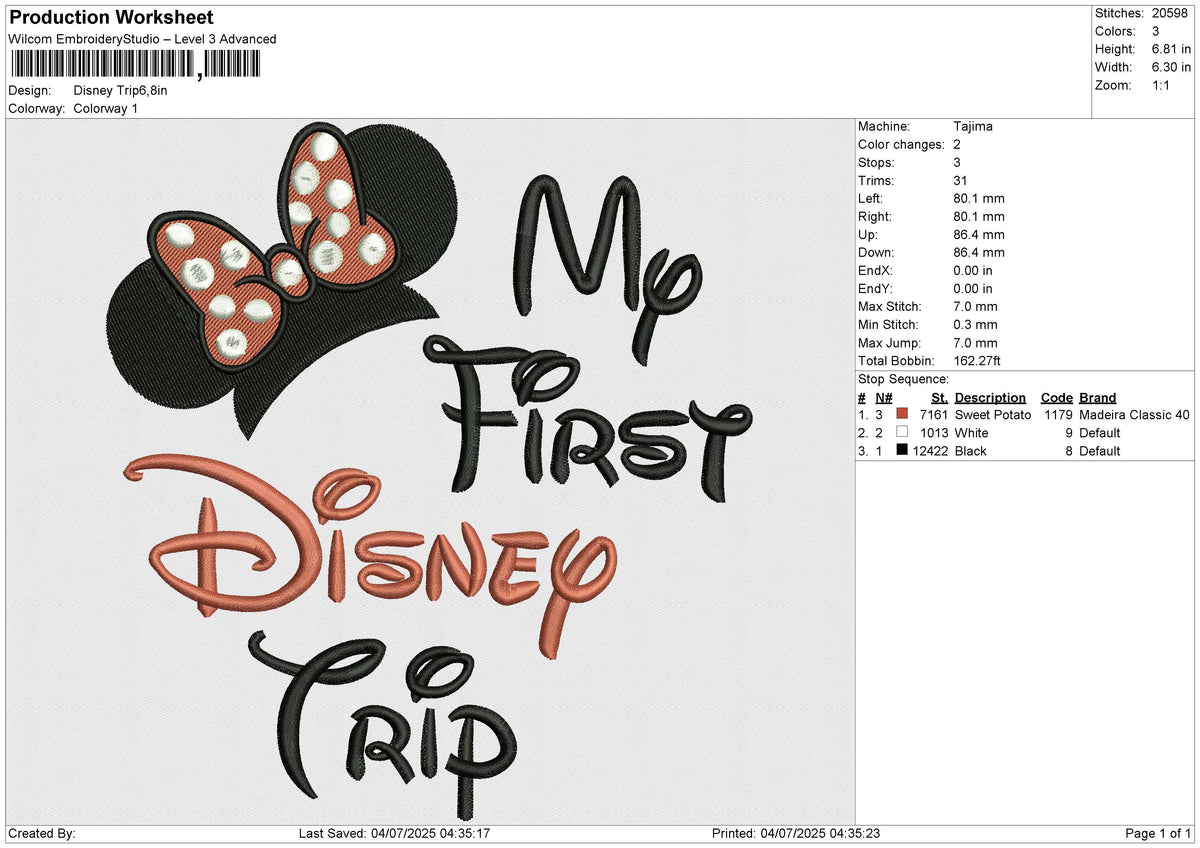Viewport: 1200px width, 848px height.
Task: Select the Right measurement "80.1 mm"
Action: coord(979,216)
